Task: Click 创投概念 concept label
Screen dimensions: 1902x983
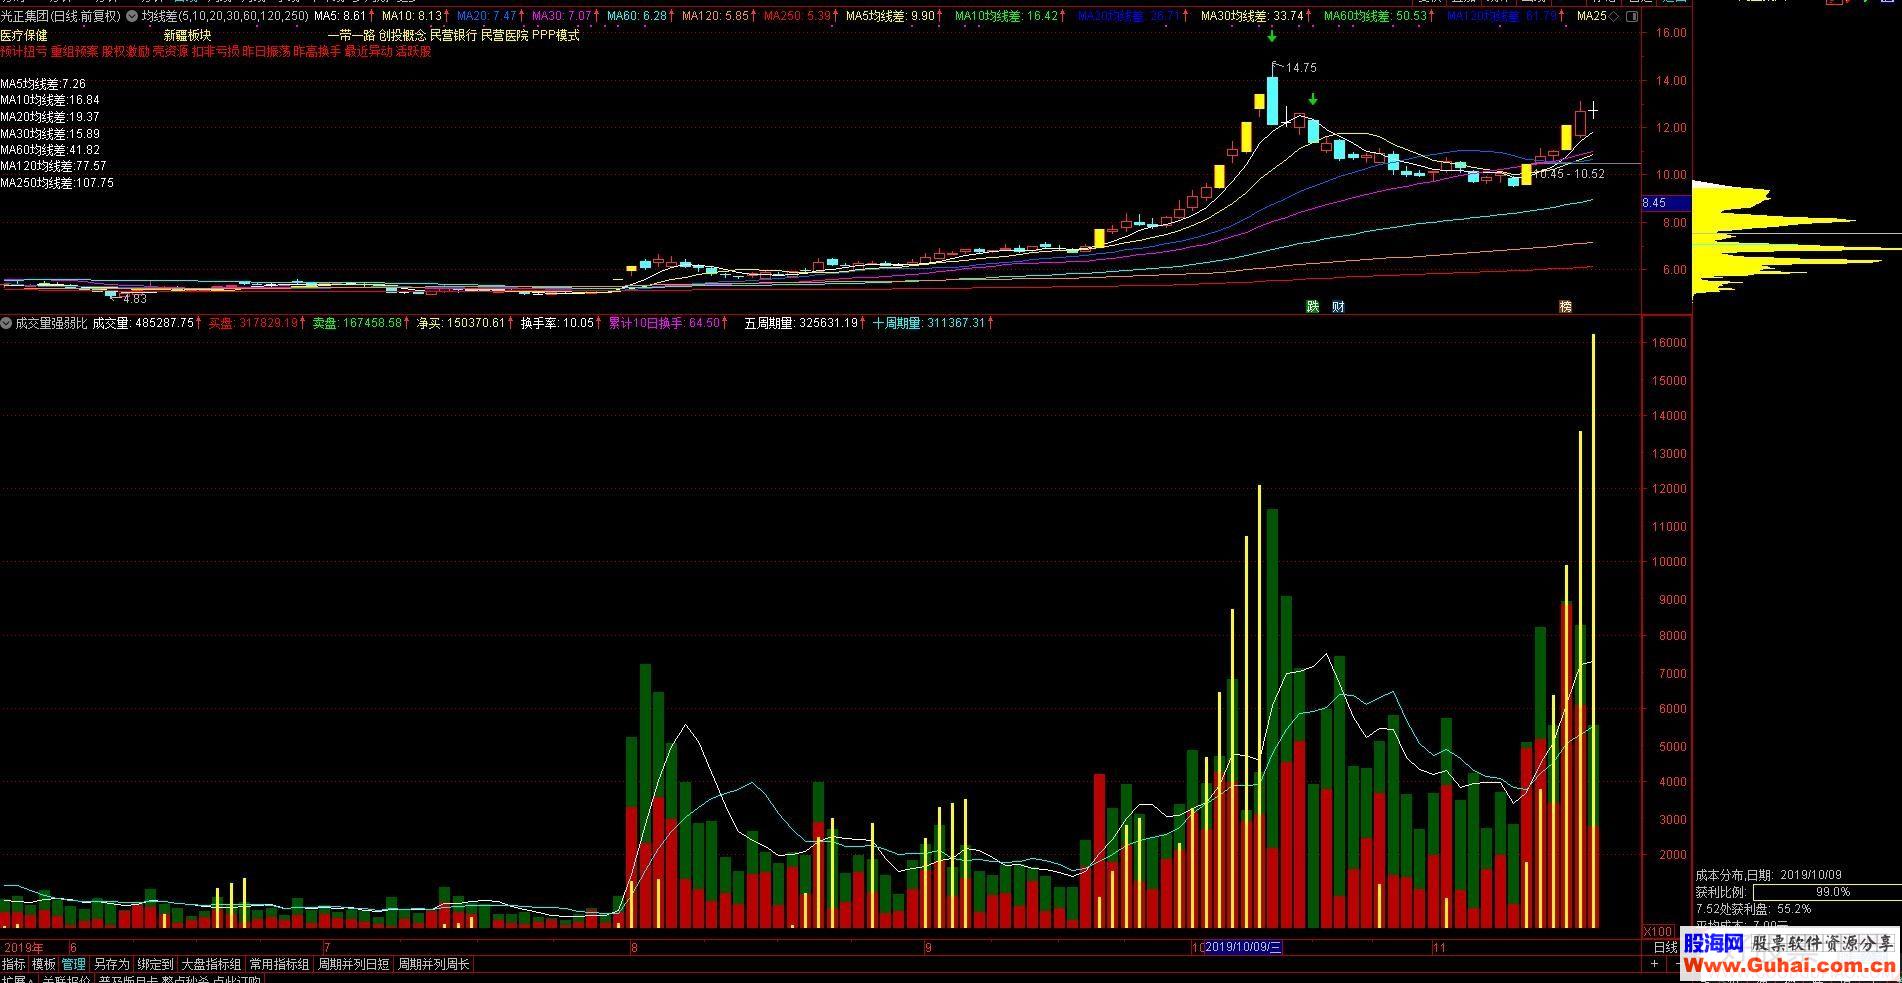Action: coord(403,35)
